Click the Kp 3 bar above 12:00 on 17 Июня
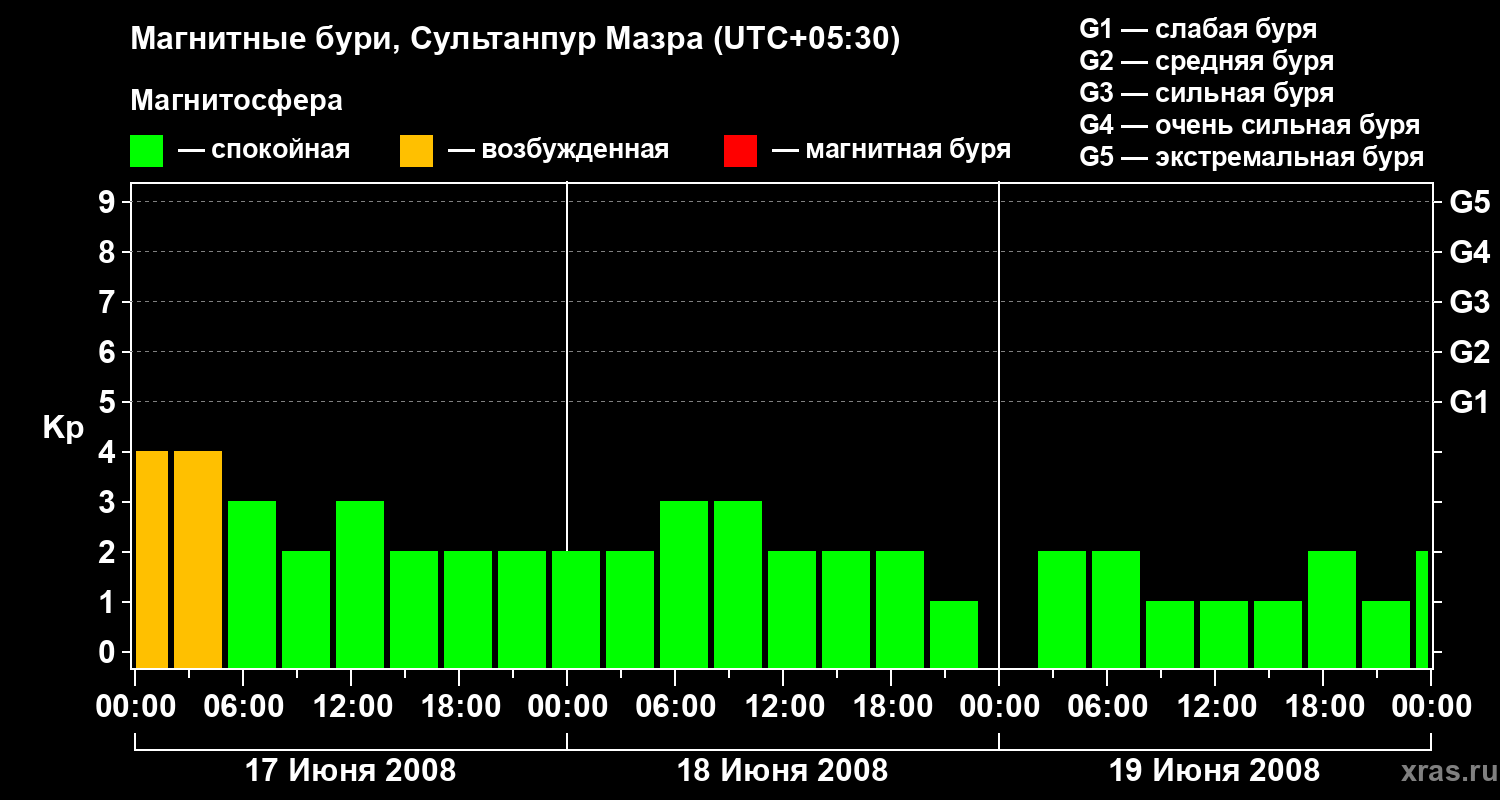This screenshot has width=1500, height=800. point(360,584)
